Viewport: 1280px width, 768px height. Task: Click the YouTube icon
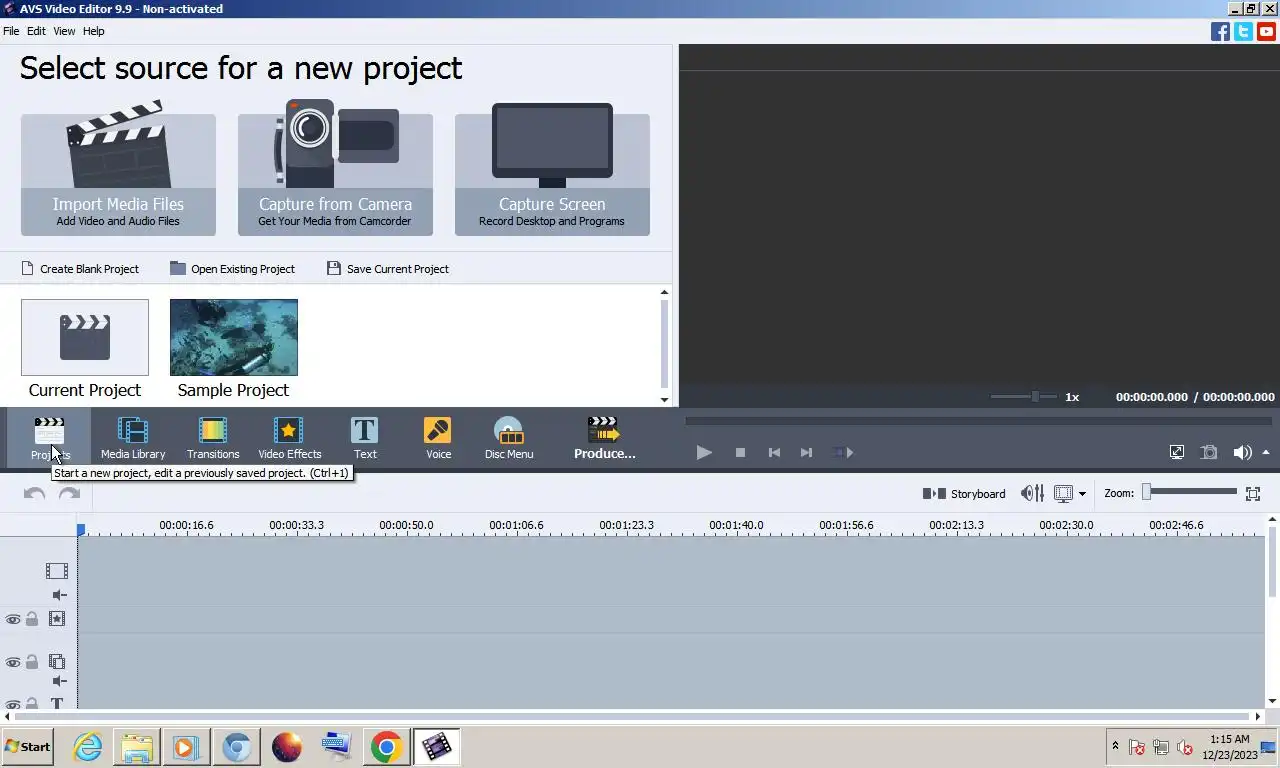click(x=1266, y=31)
